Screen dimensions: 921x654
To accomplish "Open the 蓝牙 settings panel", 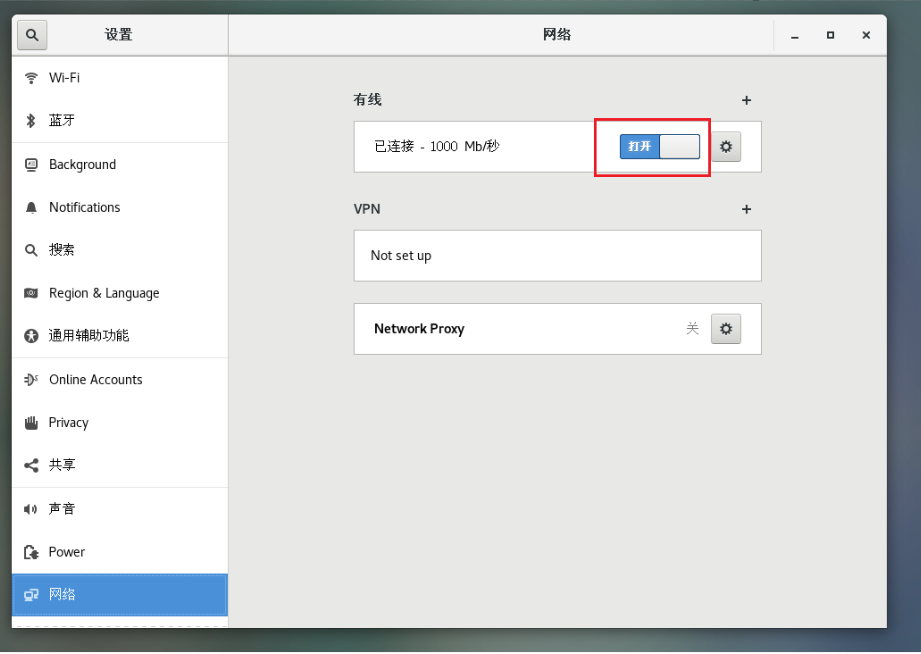I will coord(120,120).
